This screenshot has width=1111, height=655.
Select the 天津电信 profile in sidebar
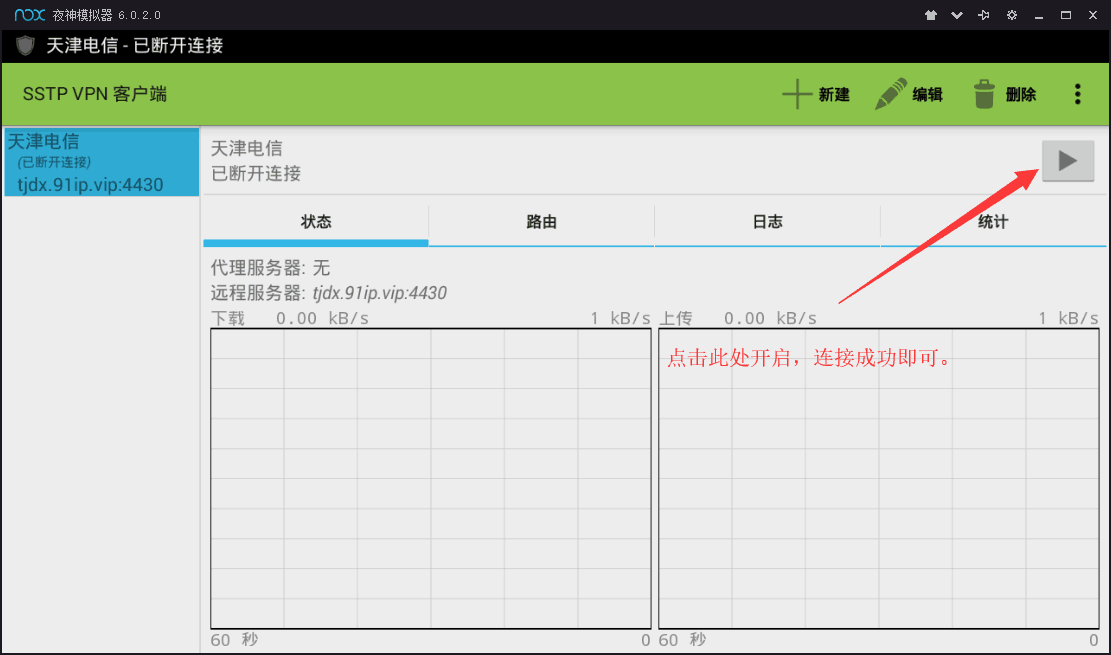pyautogui.click(x=101, y=162)
